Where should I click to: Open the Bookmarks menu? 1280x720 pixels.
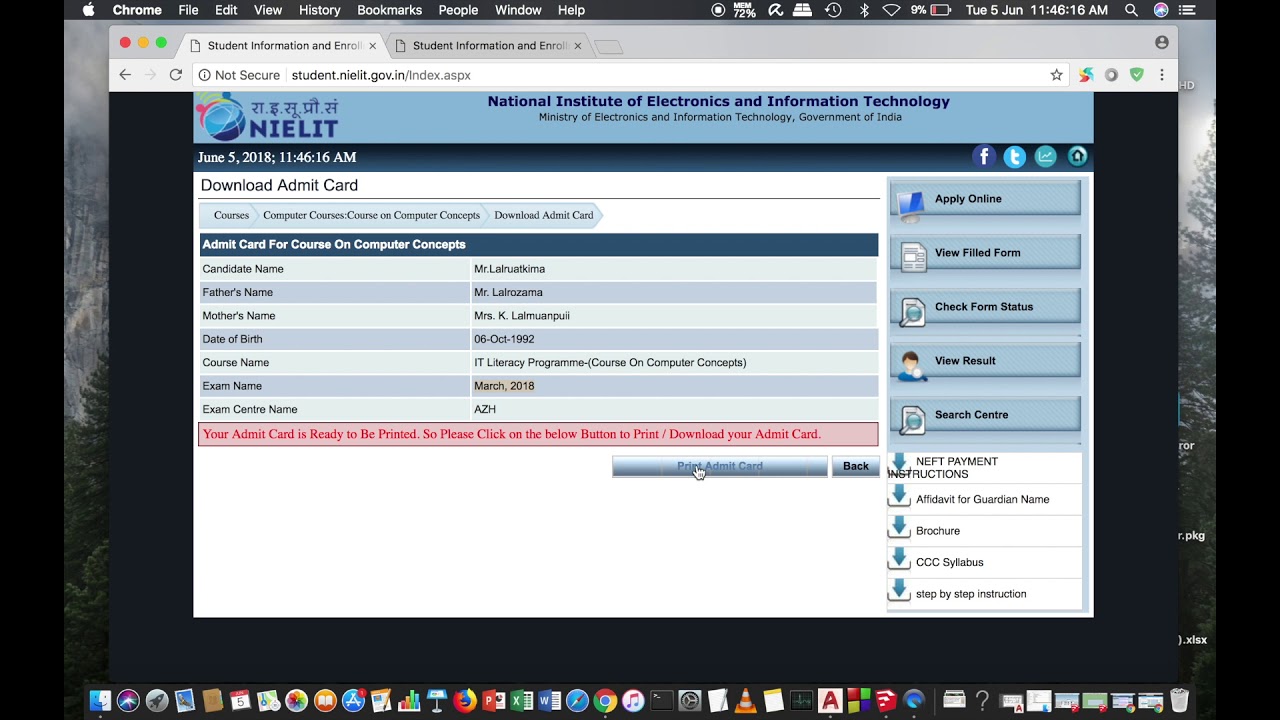click(389, 10)
